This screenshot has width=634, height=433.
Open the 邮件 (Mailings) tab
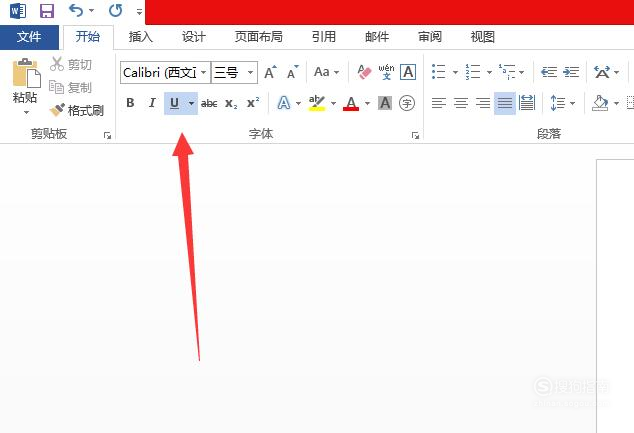(x=377, y=37)
